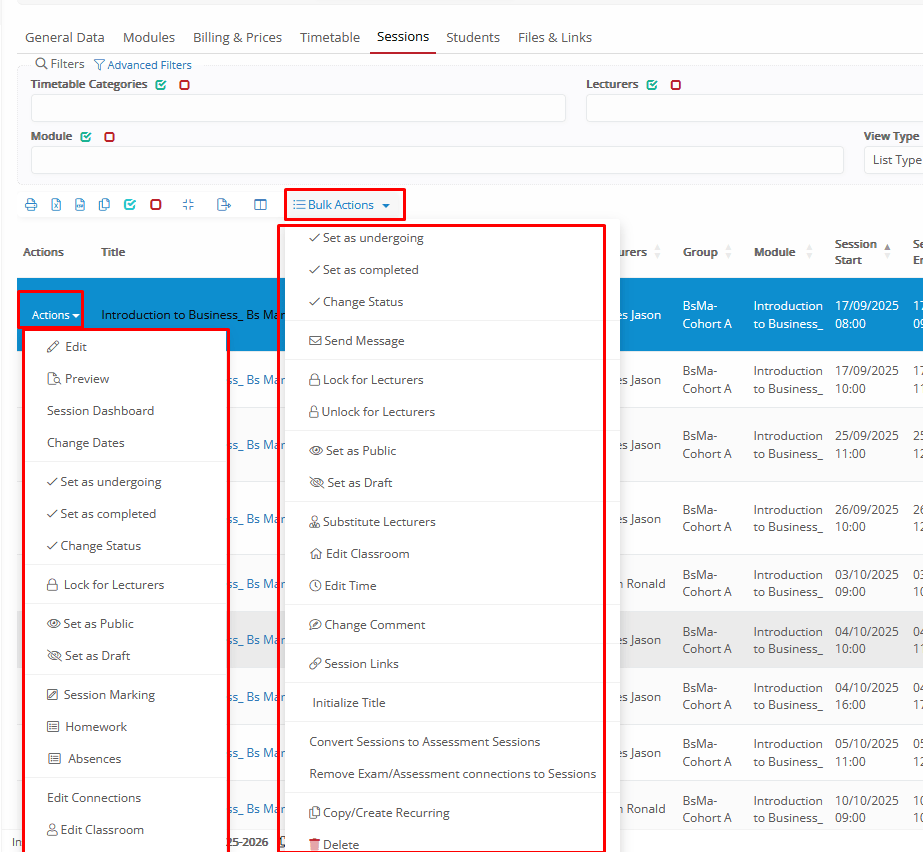Click the red deselect-all icon in toolbar
Screen dimensions: 923x852
tap(155, 205)
